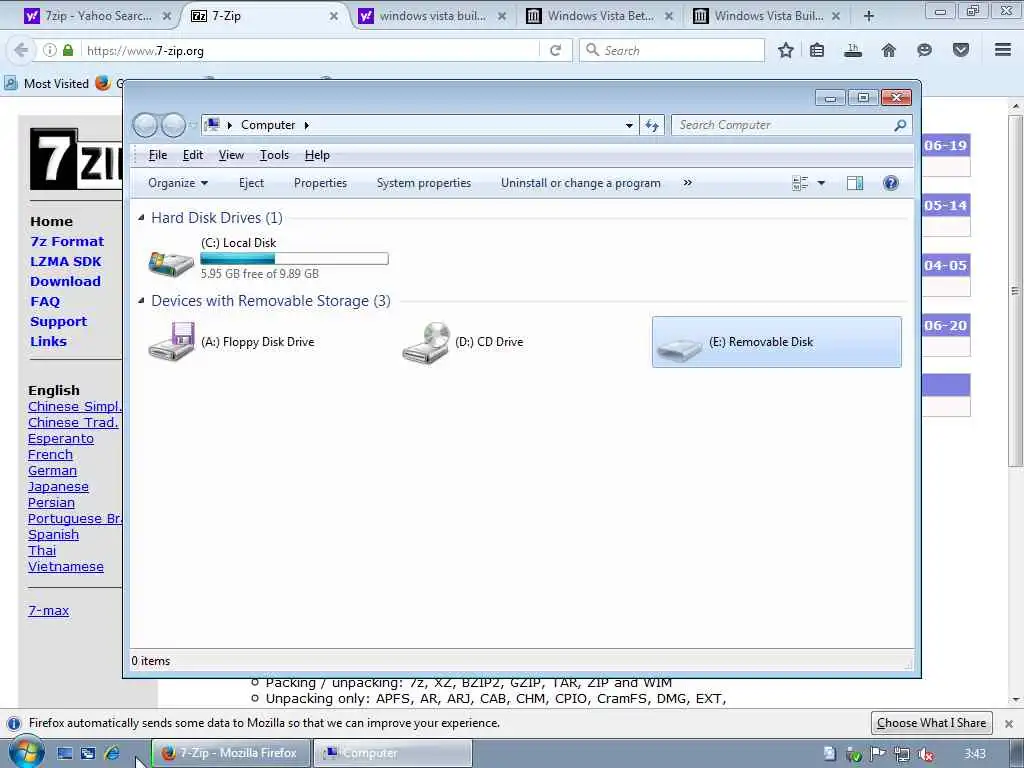Image resolution: width=1024 pixels, height=768 pixels.
Task: Select the (D:) CD Drive icon
Action: click(426, 342)
